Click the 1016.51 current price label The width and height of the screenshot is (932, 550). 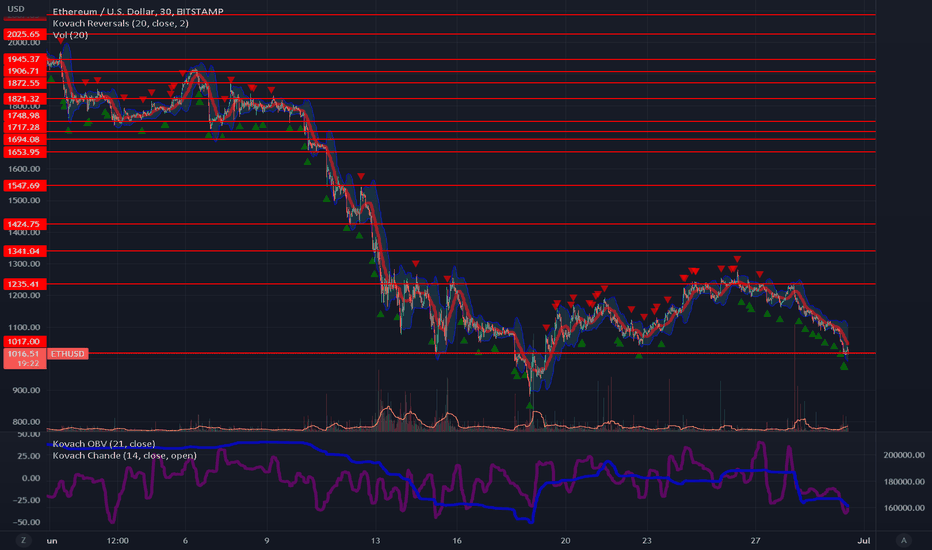24,354
